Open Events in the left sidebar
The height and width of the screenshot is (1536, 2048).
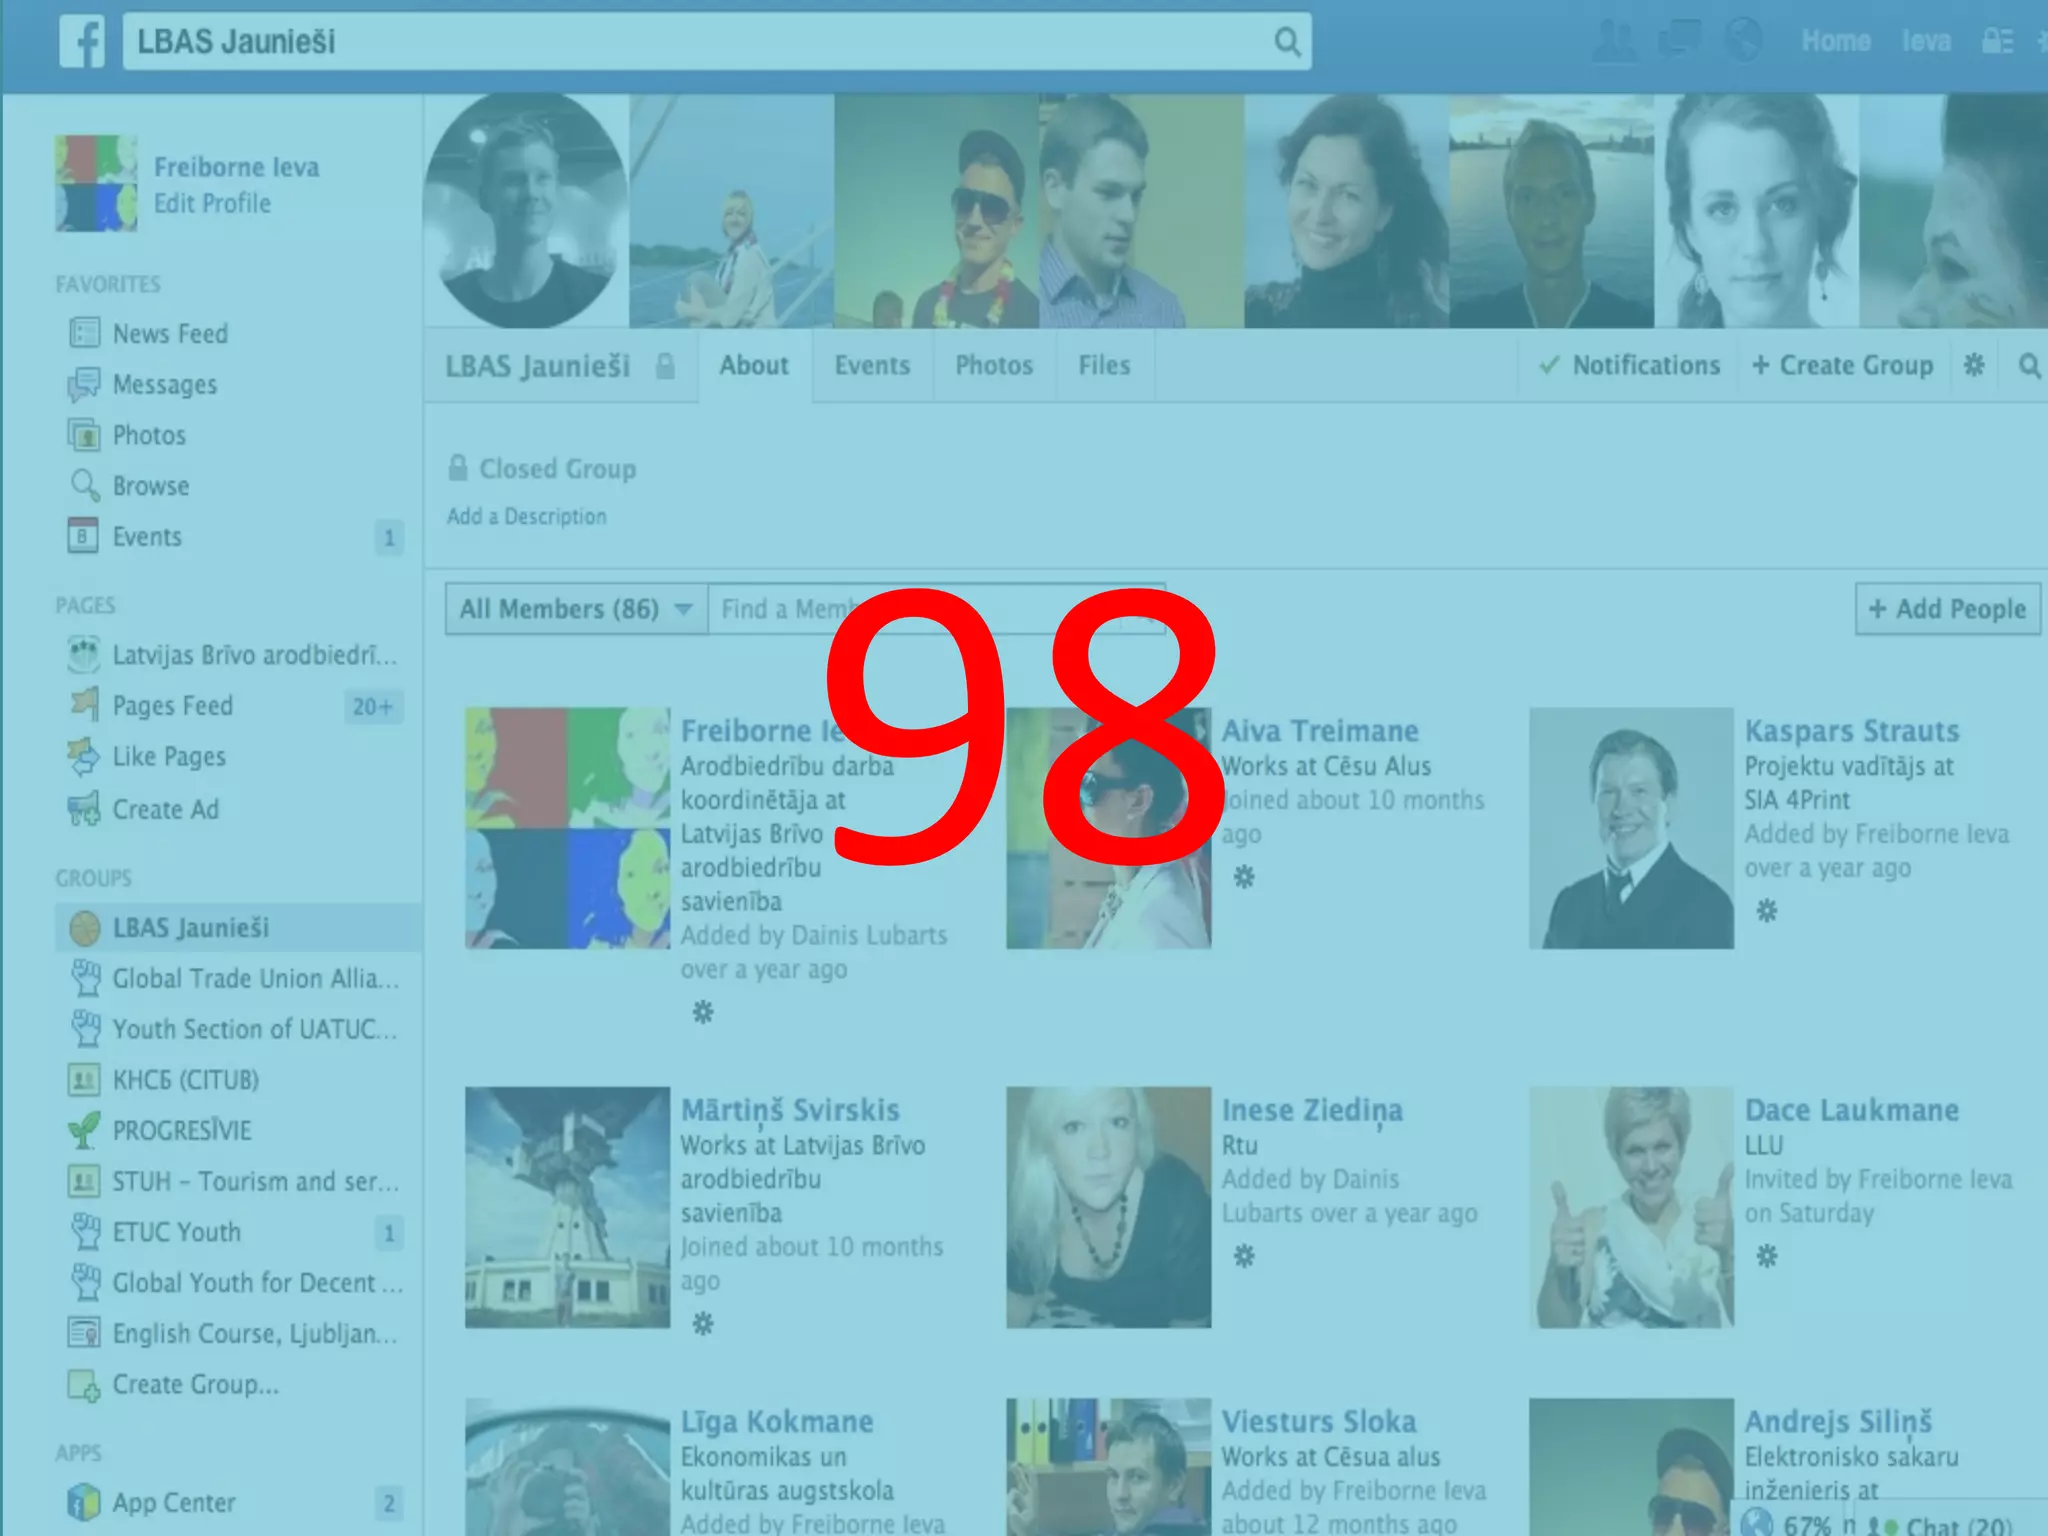[x=147, y=537]
